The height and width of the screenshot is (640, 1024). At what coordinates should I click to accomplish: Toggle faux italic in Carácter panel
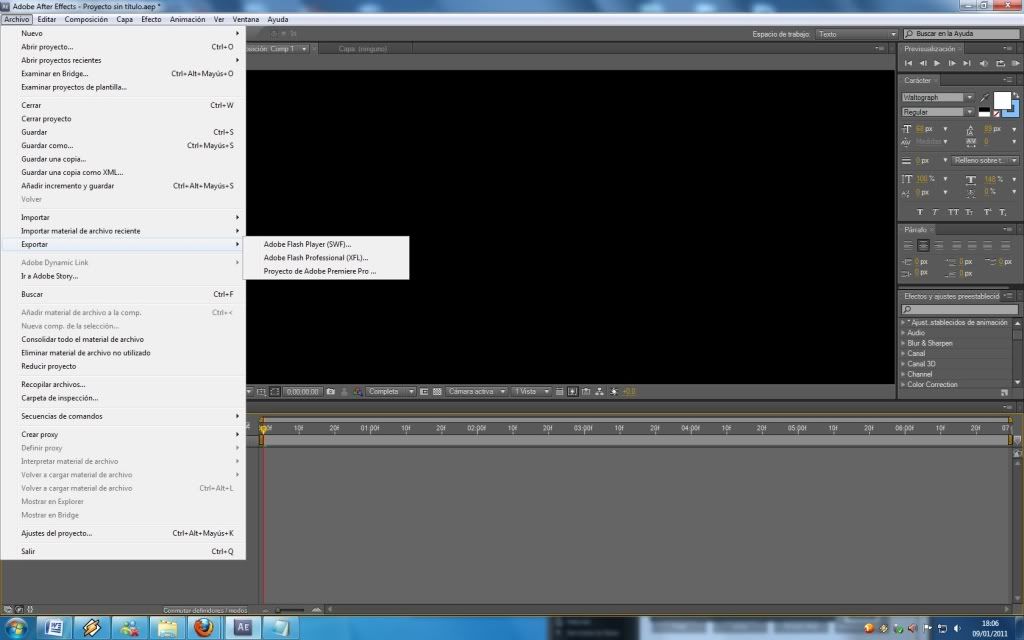pos(935,212)
